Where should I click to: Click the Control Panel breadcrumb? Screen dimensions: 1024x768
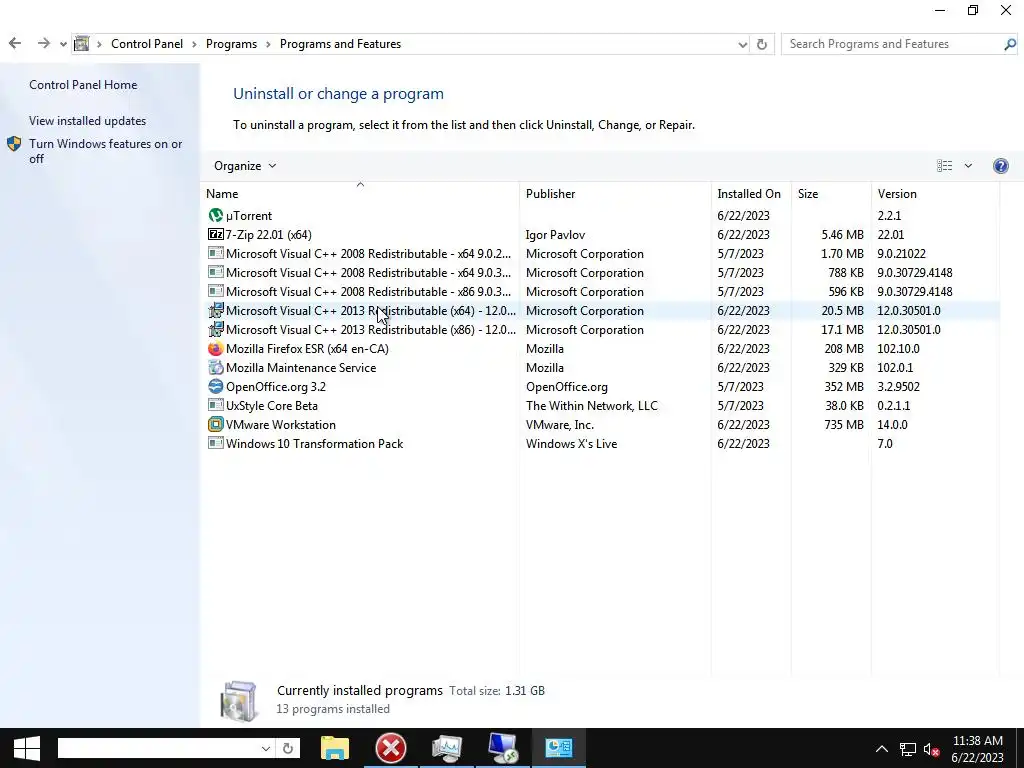point(147,44)
